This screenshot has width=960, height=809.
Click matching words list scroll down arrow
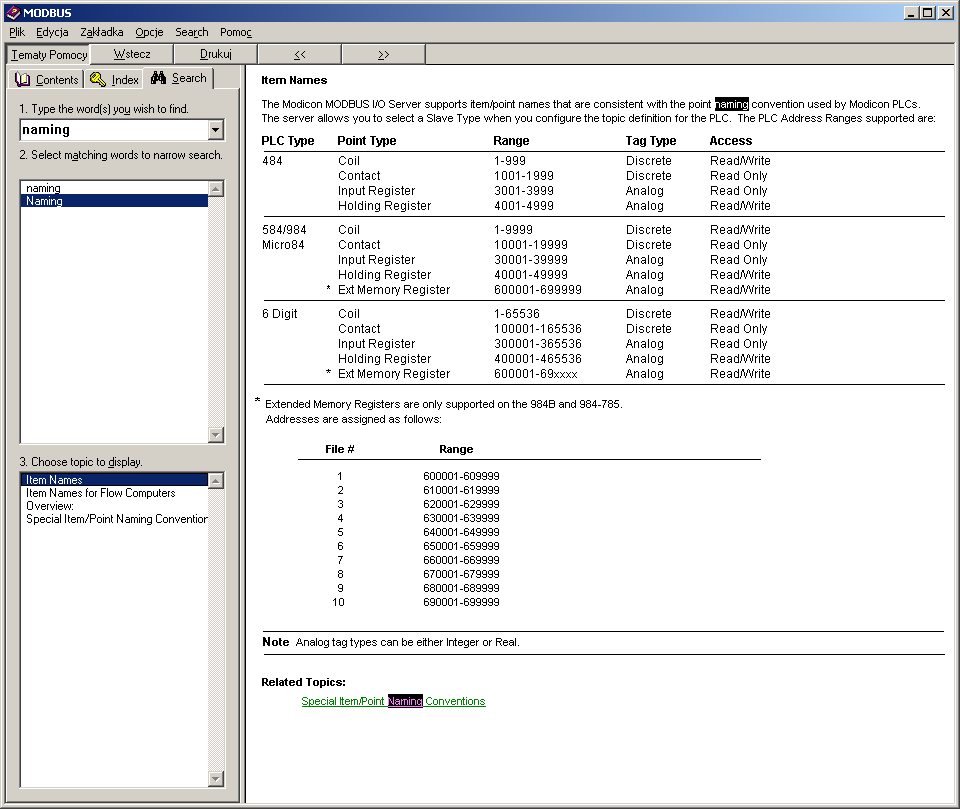[216, 435]
